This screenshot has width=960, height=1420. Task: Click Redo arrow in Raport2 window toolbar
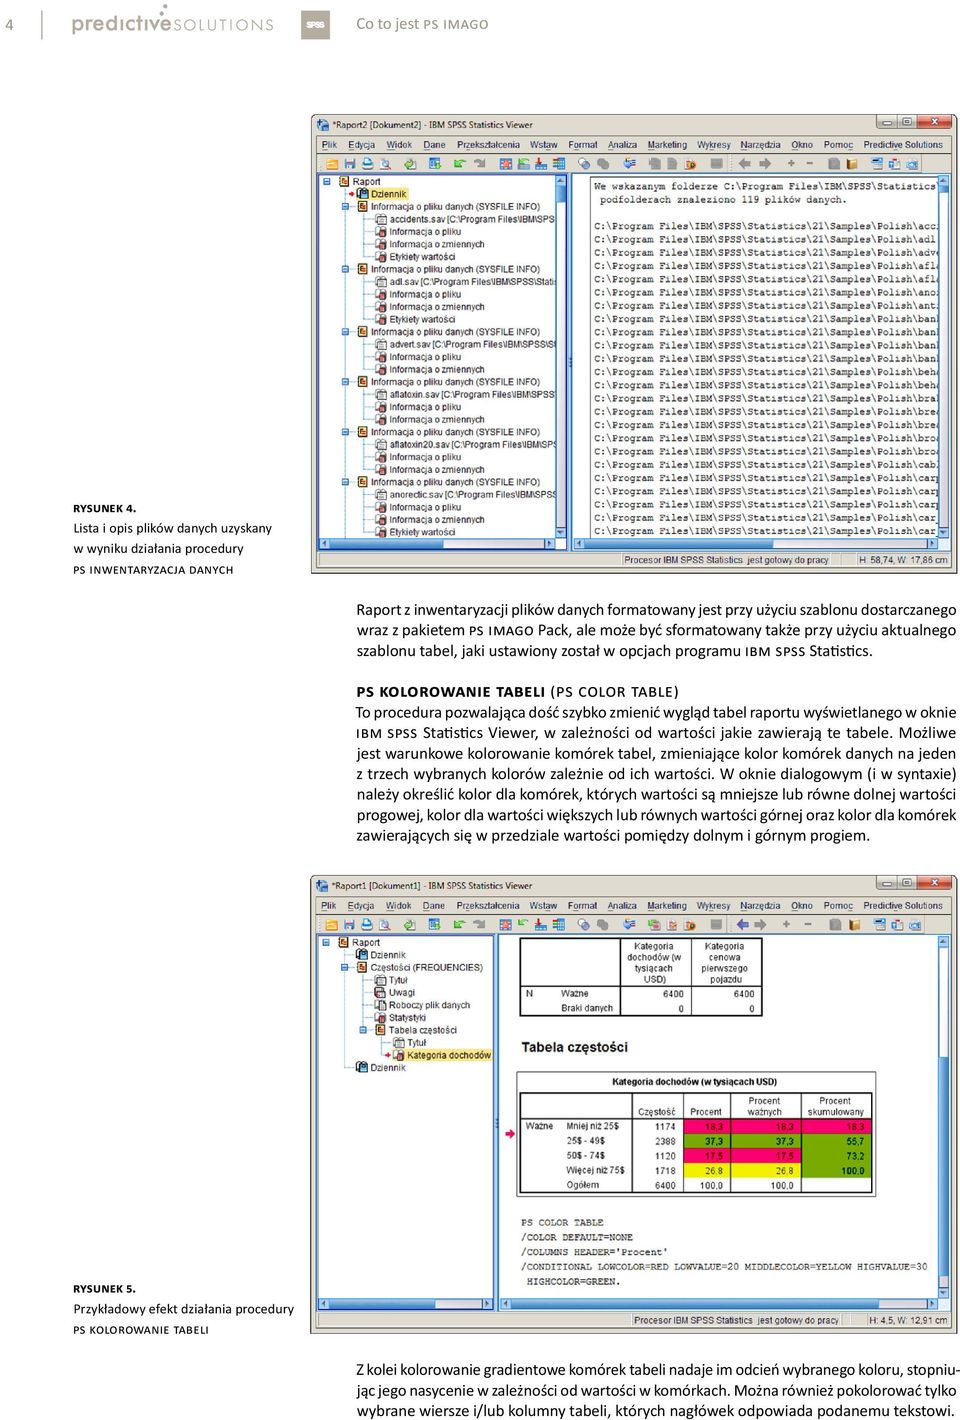coord(479,163)
